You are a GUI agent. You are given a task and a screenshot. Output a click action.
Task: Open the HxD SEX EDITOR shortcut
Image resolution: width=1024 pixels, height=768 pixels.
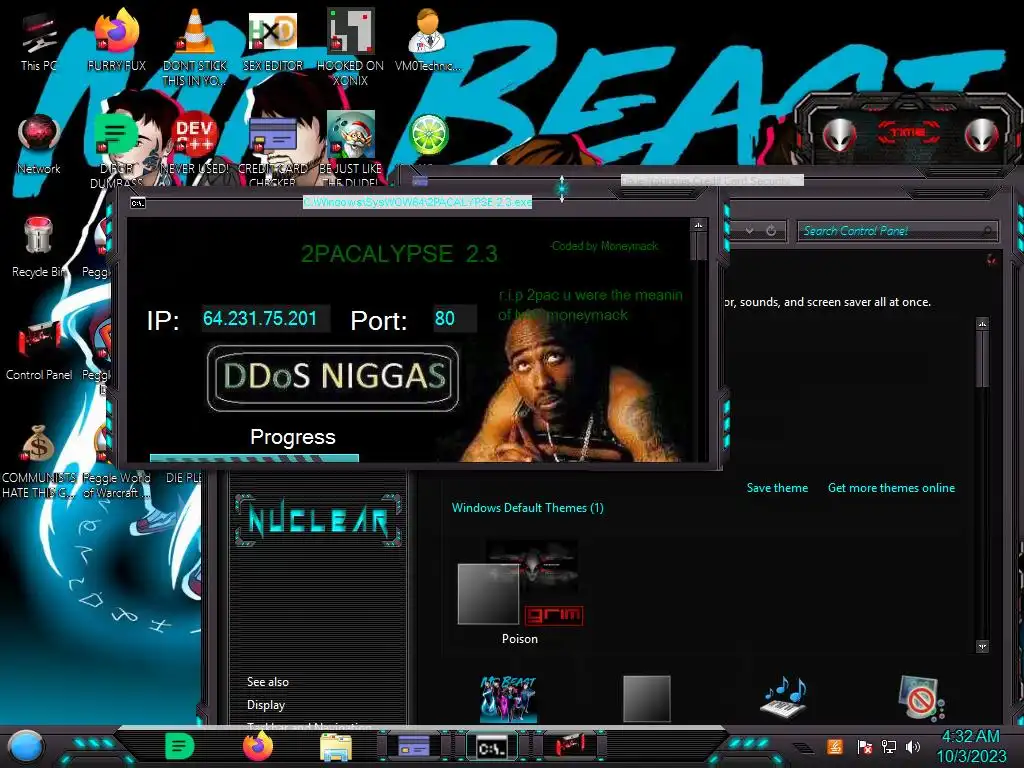pos(272,39)
